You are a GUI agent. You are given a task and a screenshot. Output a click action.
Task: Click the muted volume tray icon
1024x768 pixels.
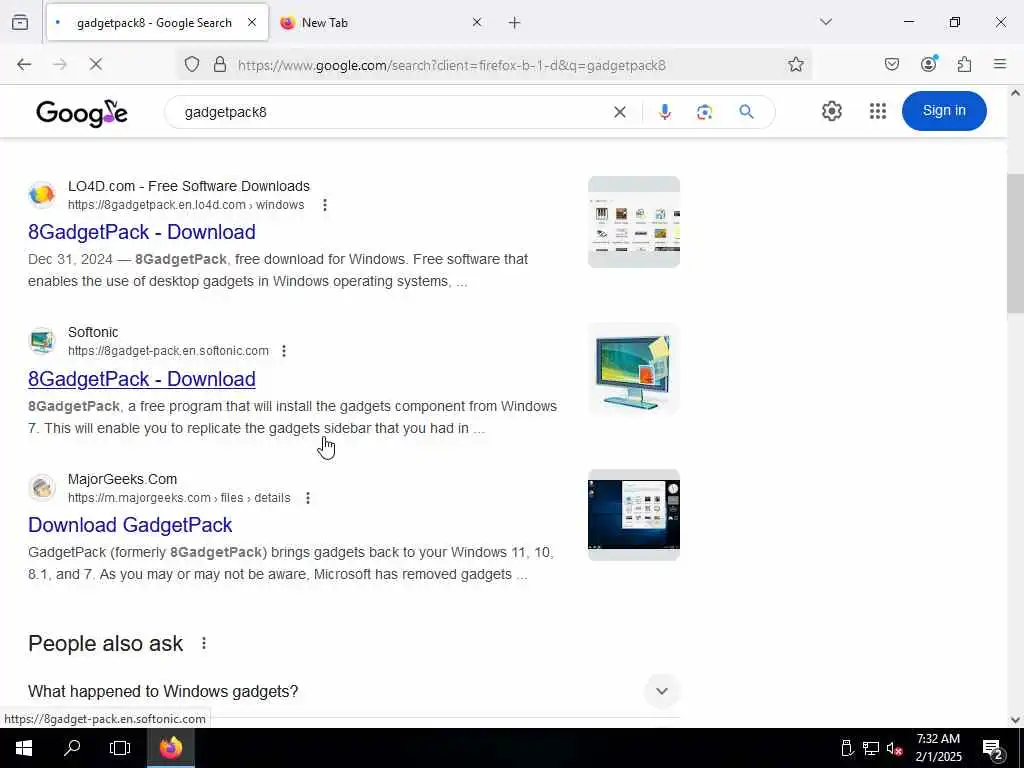[894, 748]
